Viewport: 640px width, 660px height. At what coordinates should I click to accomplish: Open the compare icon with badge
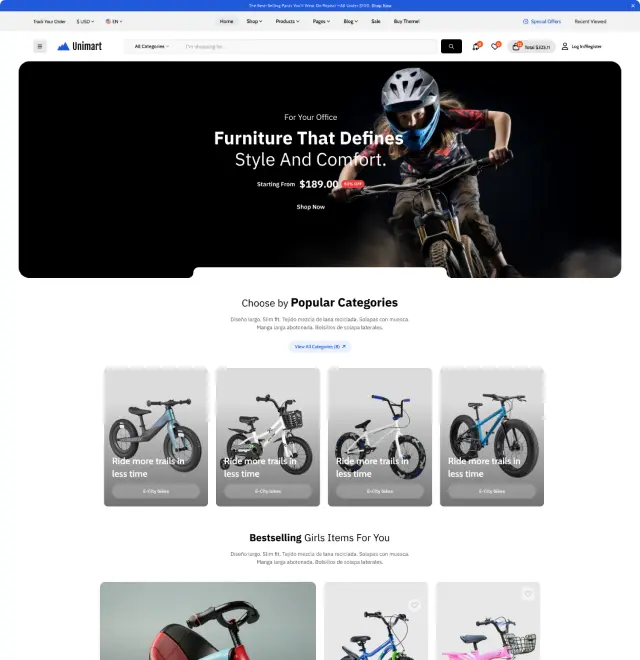477,46
